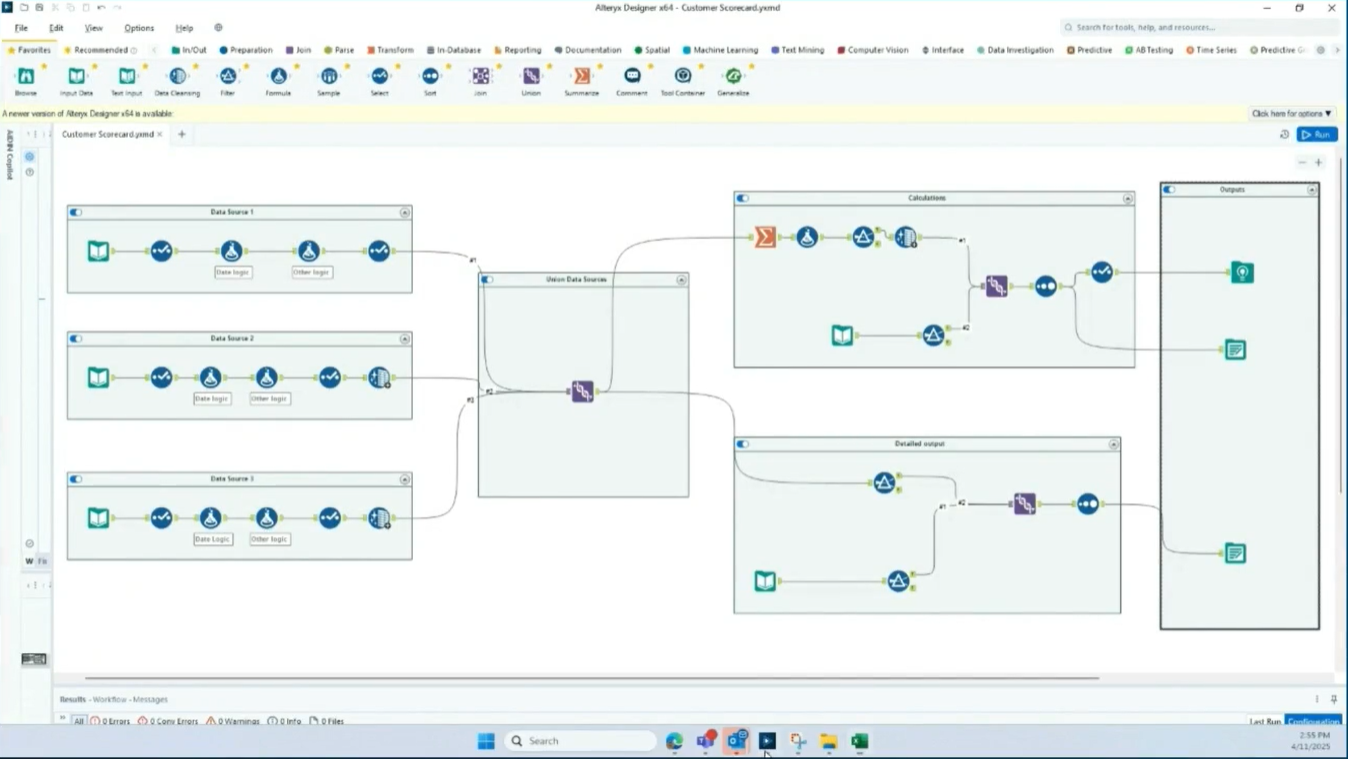This screenshot has height=759, width=1348.
Task: Zoom in the canvas with the plus button
Action: 1319,162
